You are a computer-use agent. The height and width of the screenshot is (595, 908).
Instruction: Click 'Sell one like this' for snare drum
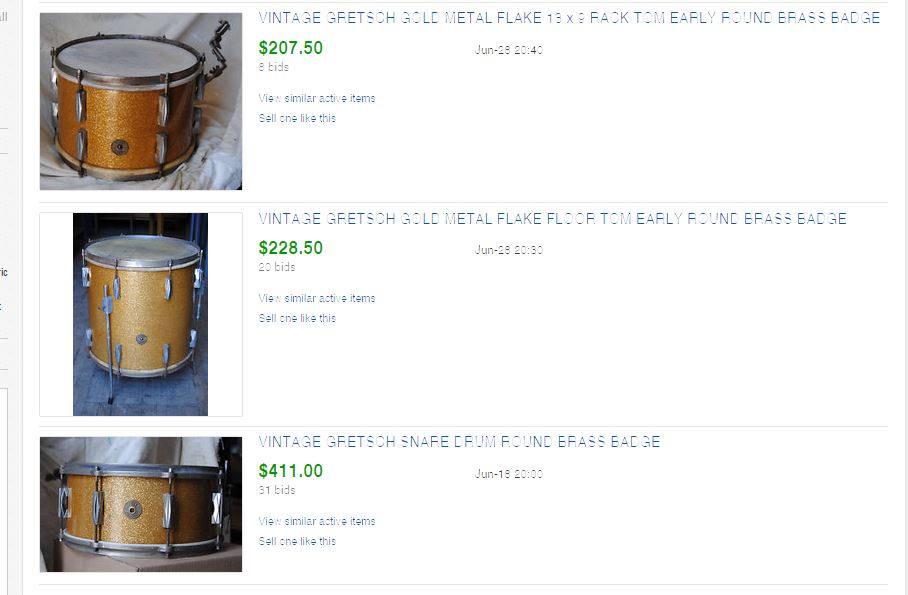click(297, 541)
